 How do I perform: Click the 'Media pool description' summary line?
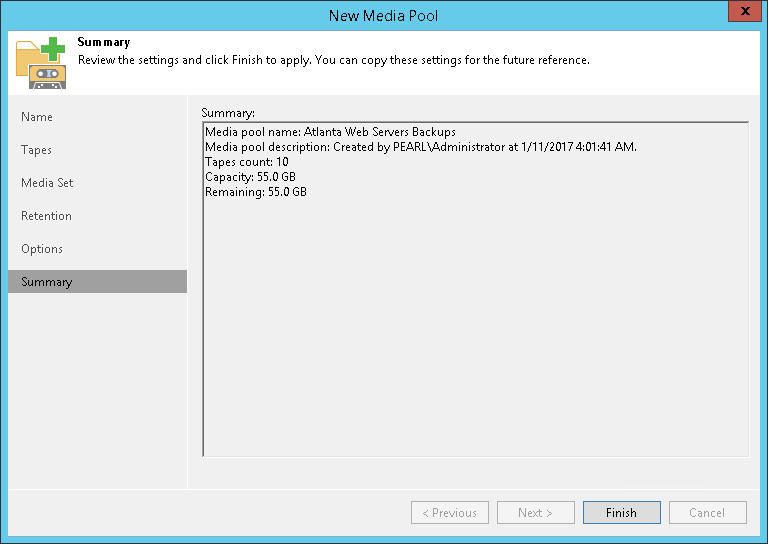coord(421,147)
